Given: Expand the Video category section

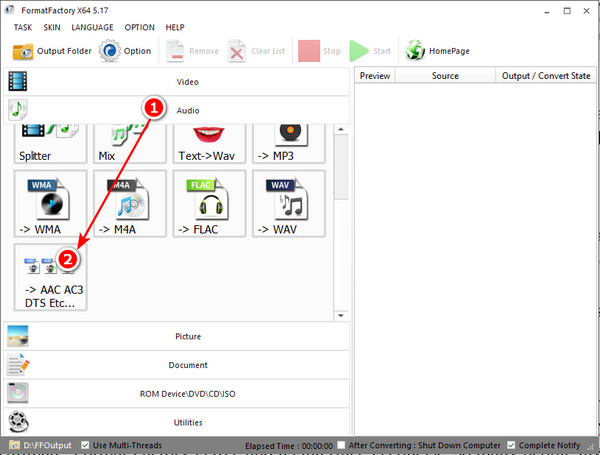Looking at the screenshot, I should pyautogui.click(x=176, y=82).
